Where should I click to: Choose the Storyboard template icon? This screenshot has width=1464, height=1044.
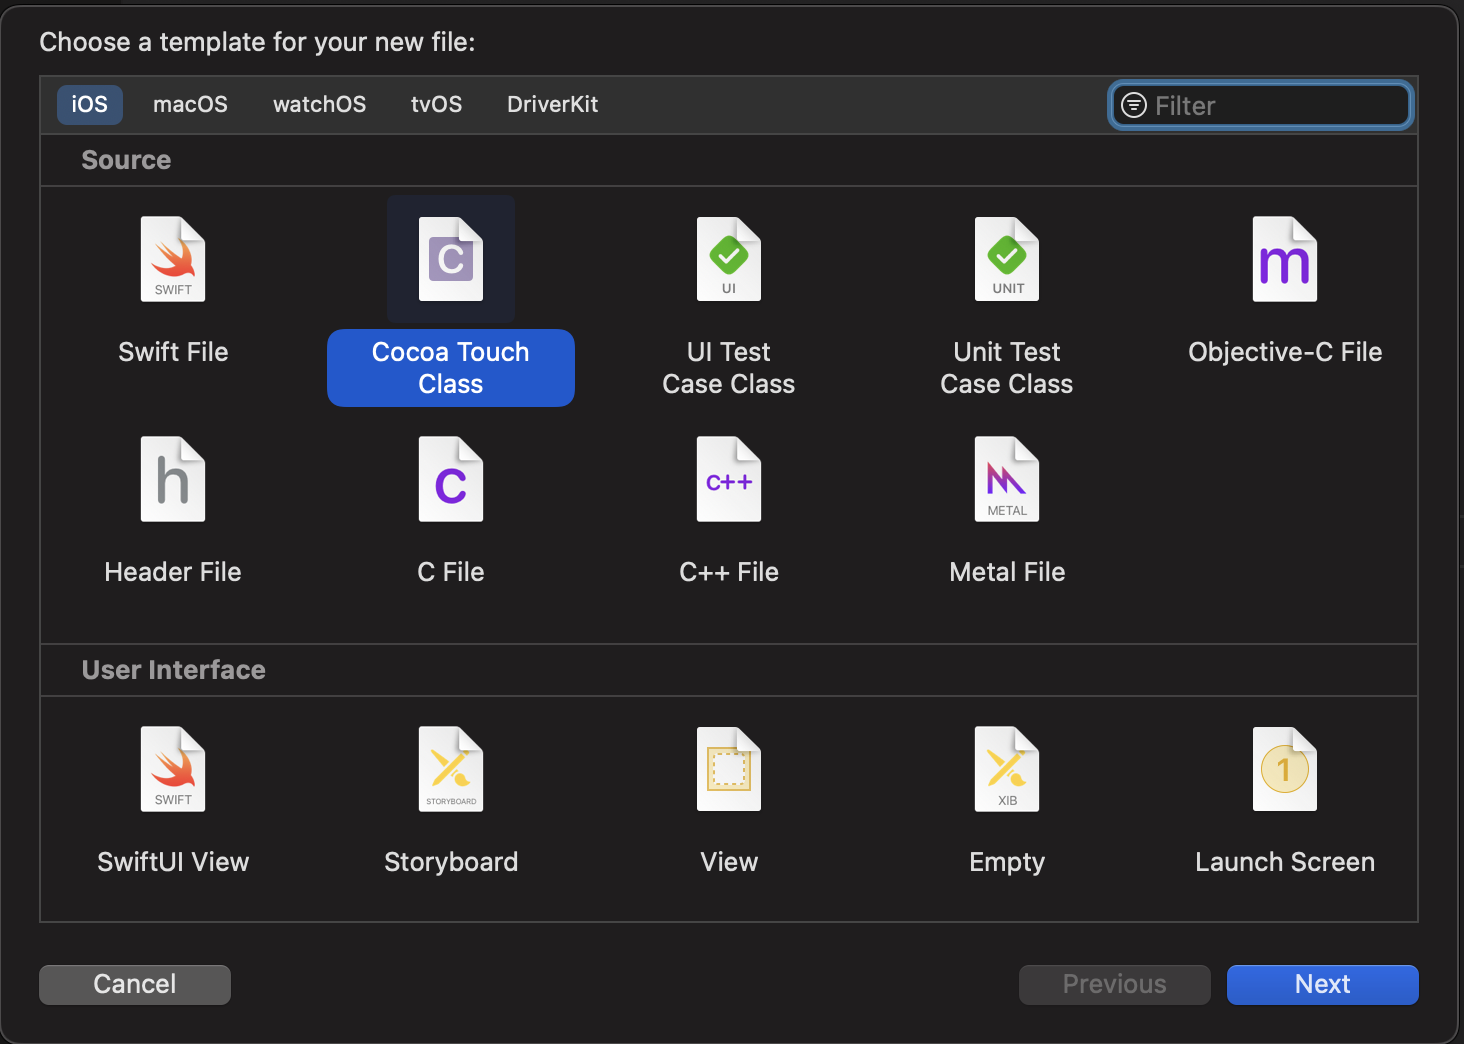[x=451, y=769]
